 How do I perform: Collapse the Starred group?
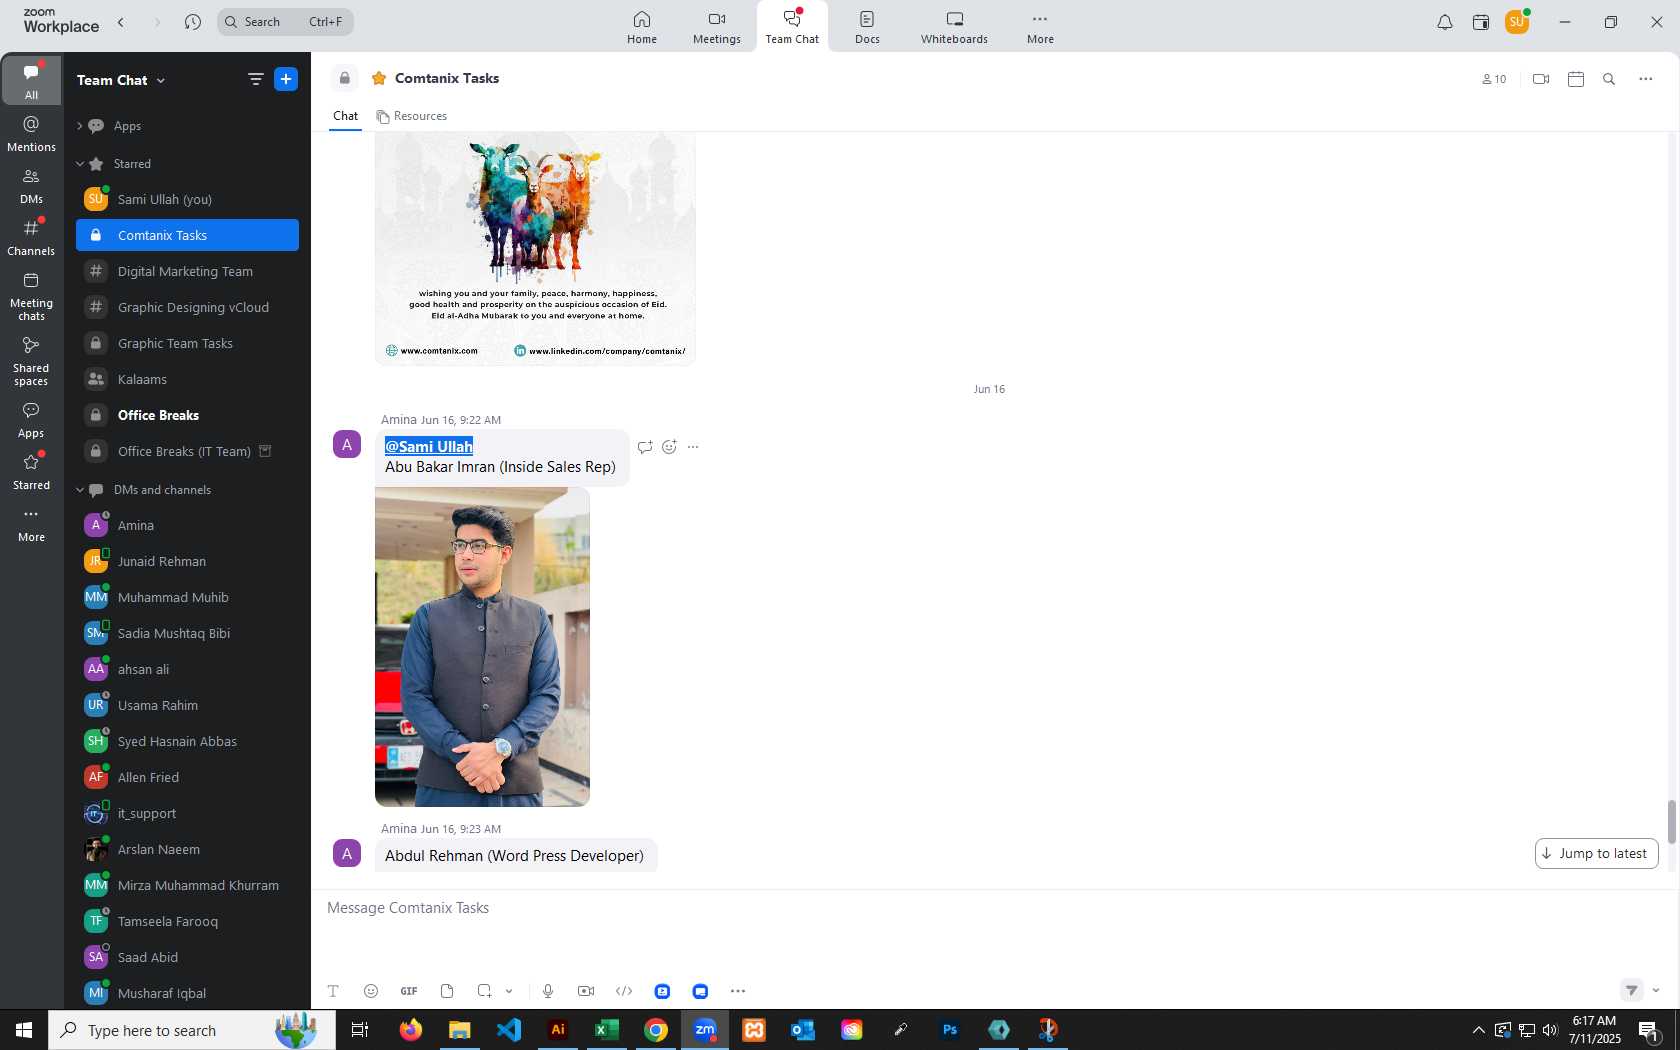[80, 164]
